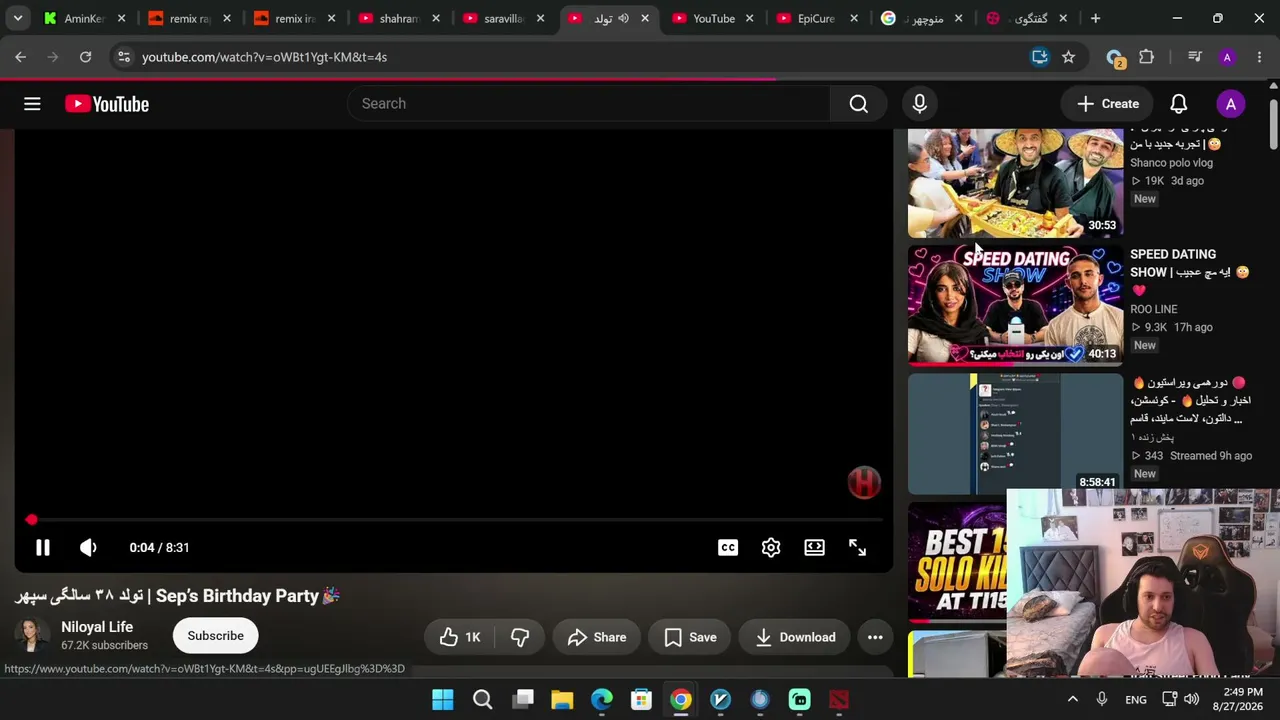Open Microsoft Store from the taskbar
The image size is (1280, 720).
[x=641, y=699]
